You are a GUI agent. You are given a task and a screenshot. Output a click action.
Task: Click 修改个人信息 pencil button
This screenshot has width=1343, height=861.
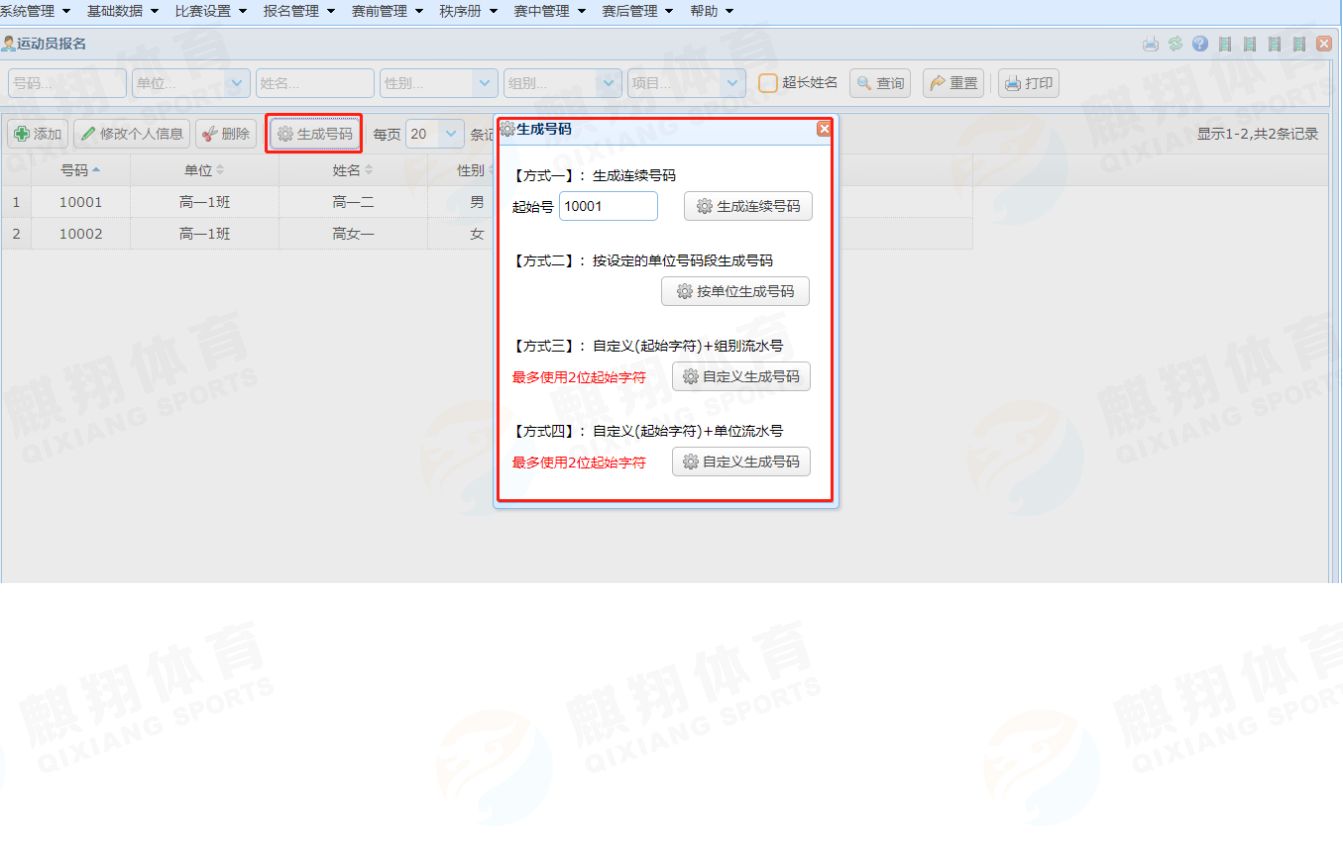click(x=131, y=134)
